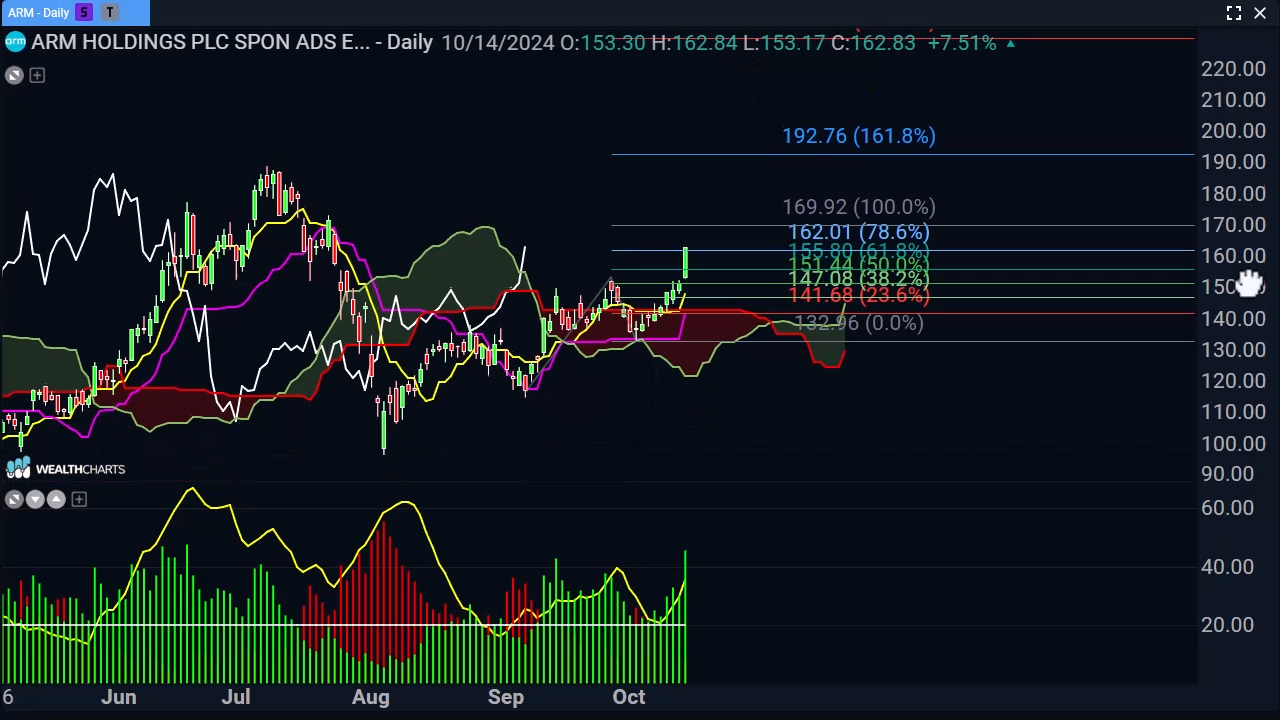
Task: Click the 60.00 indicator axis label
Action: click(x=1227, y=508)
